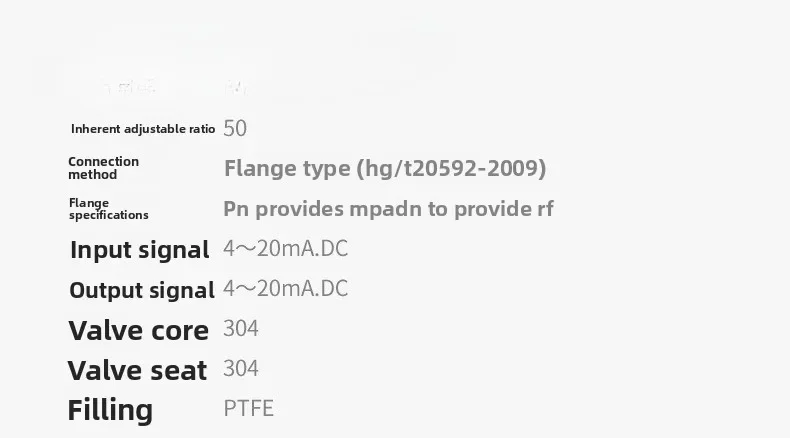
Task: Click "Pn" at start of flange specifications value
Action: click(236, 209)
